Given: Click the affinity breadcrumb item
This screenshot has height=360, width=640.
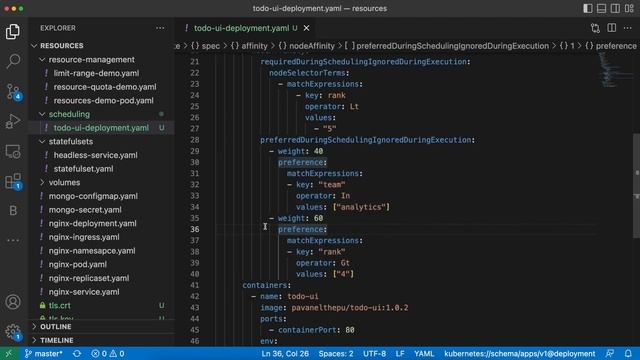Looking at the screenshot, I should pyautogui.click(x=249, y=46).
